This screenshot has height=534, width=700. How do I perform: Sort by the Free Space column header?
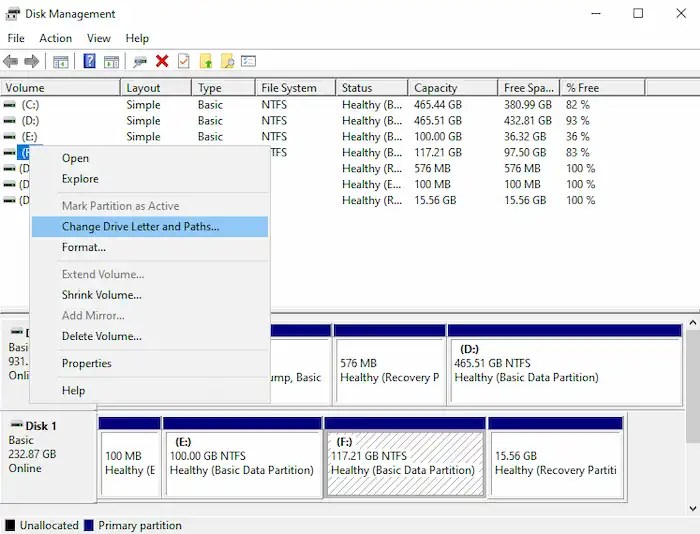click(x=529, y=88)
